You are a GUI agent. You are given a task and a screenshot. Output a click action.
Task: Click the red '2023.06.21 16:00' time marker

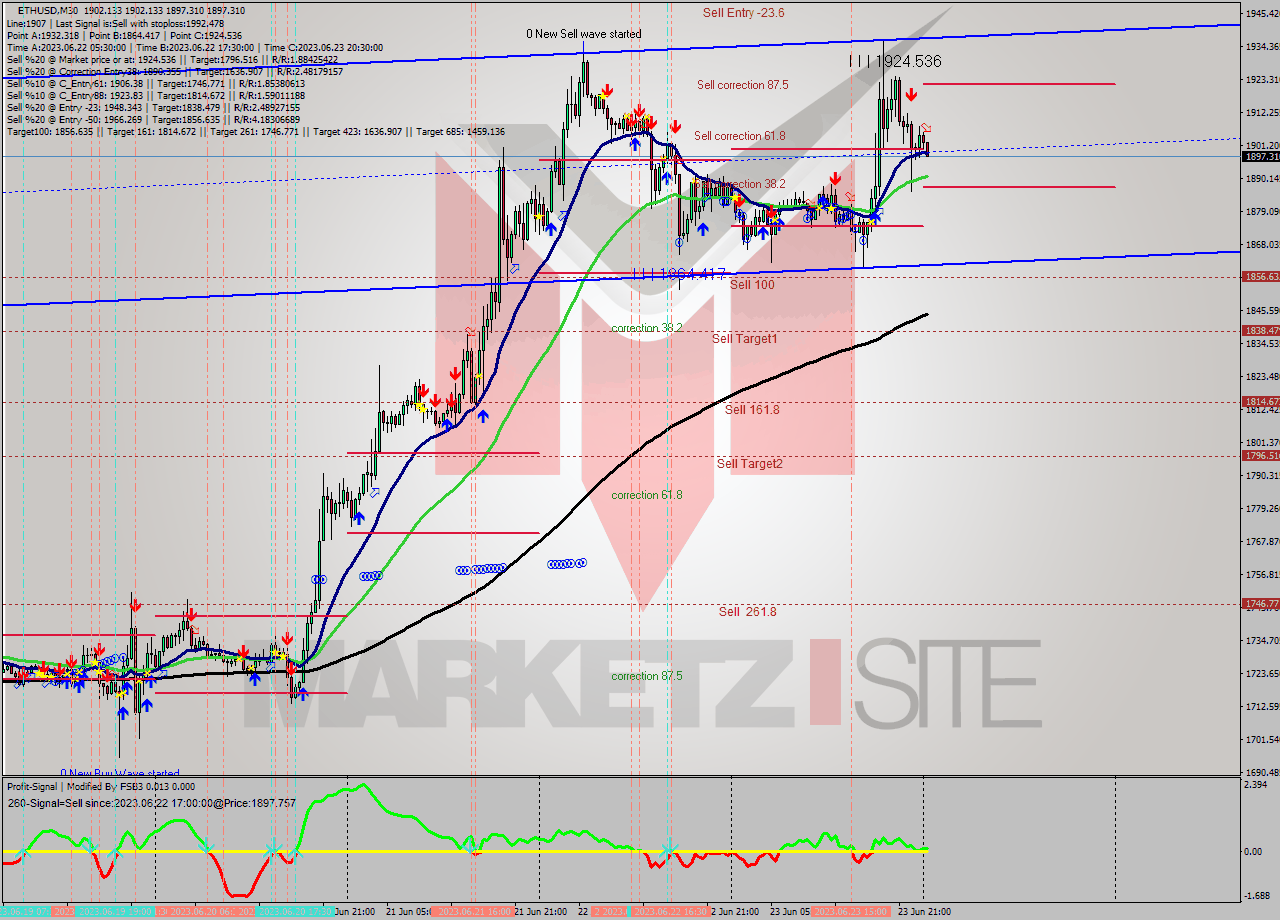(471, 912)
